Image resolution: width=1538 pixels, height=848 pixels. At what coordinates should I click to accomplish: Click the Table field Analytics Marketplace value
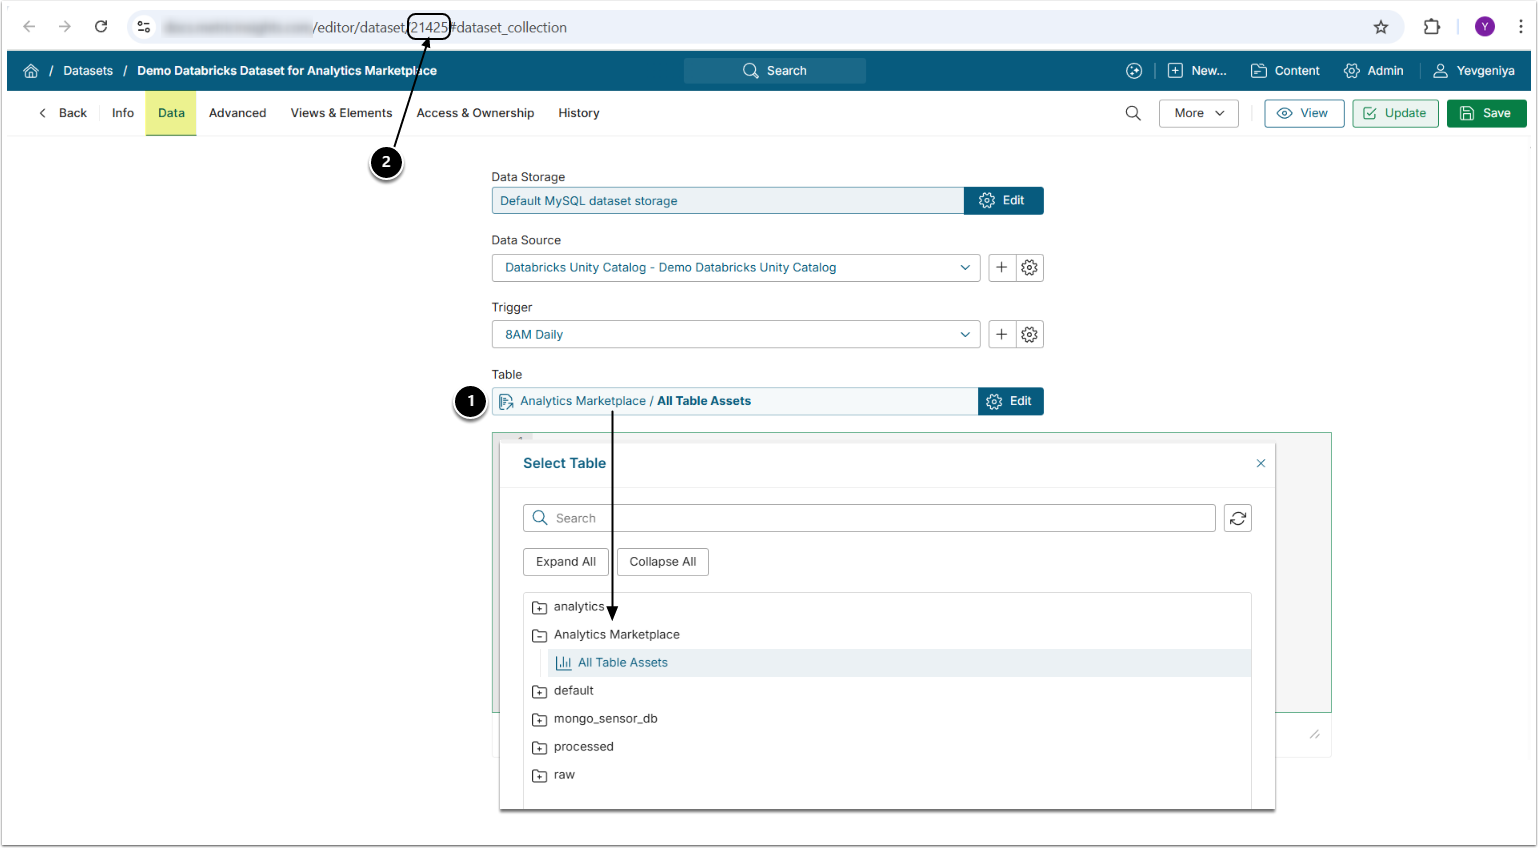(x=735, y=401)
